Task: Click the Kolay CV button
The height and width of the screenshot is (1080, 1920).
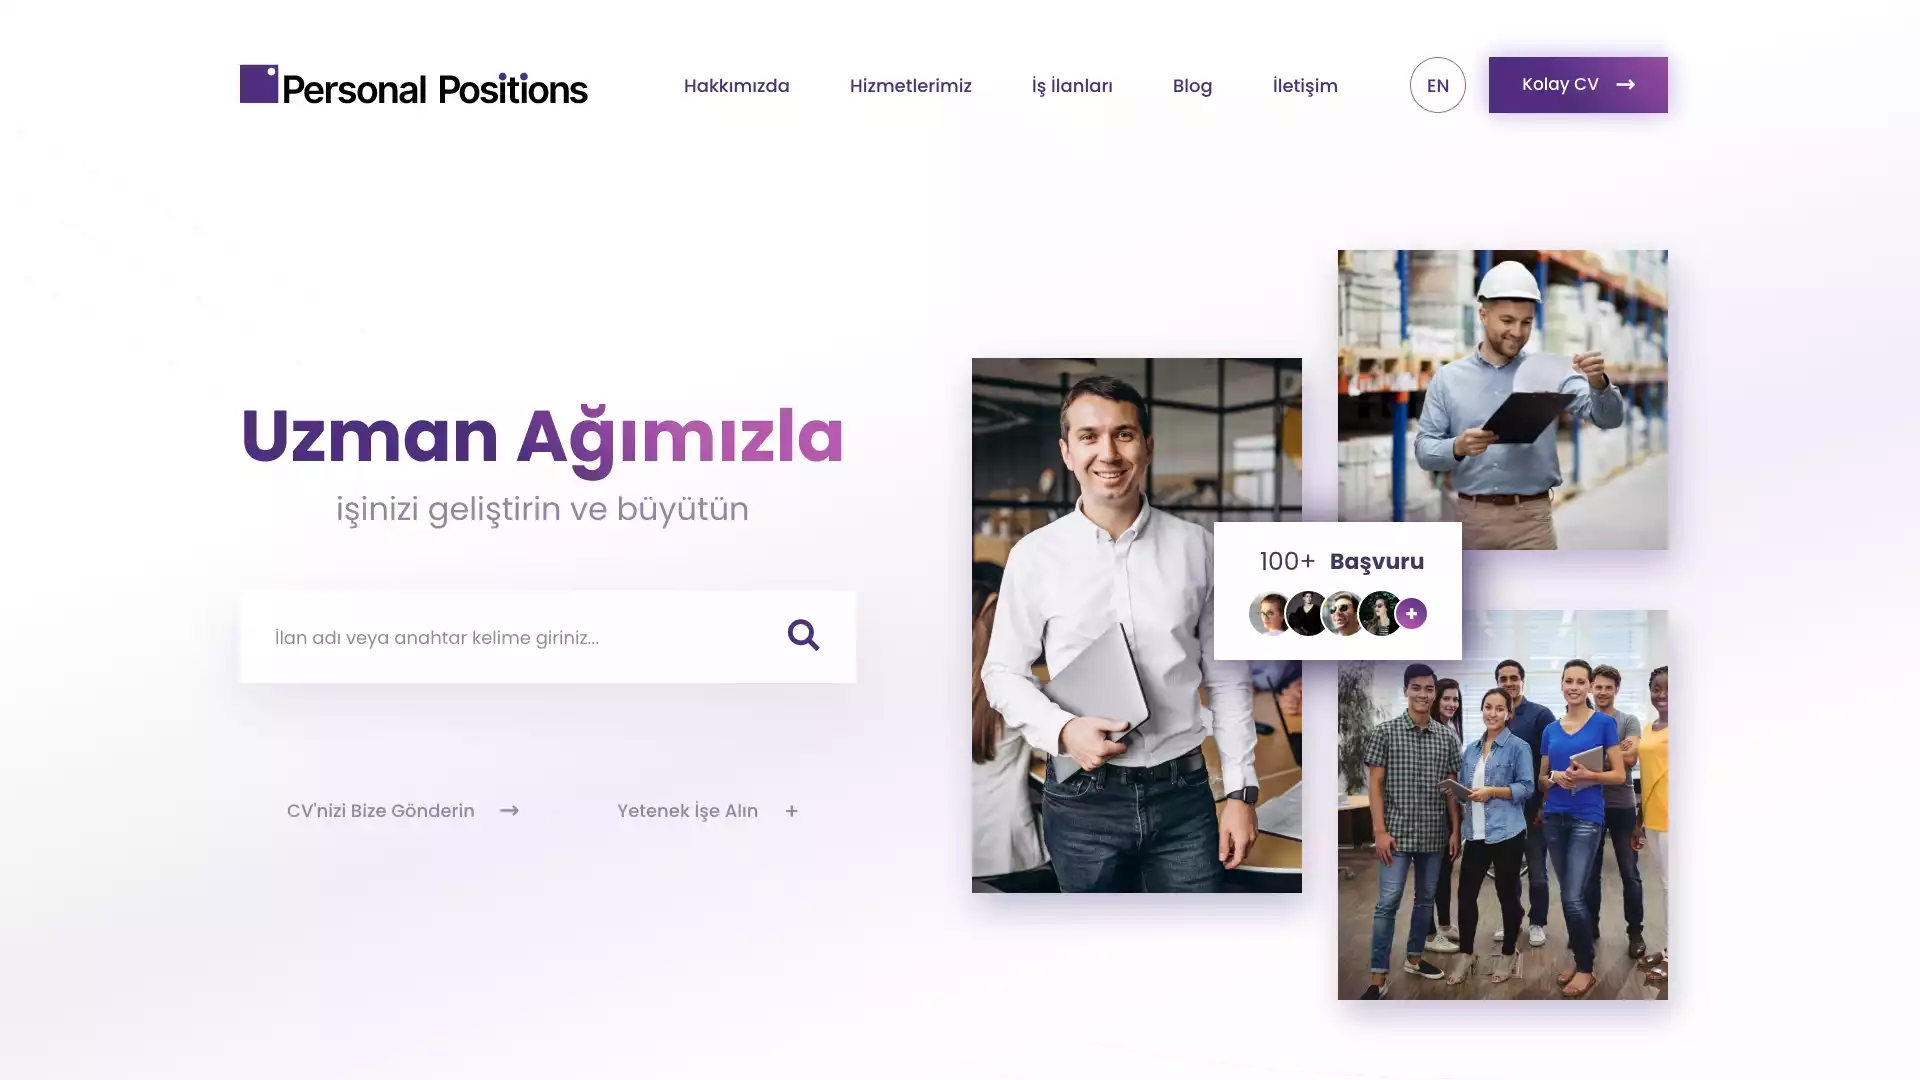Action: click(1578, 85)
